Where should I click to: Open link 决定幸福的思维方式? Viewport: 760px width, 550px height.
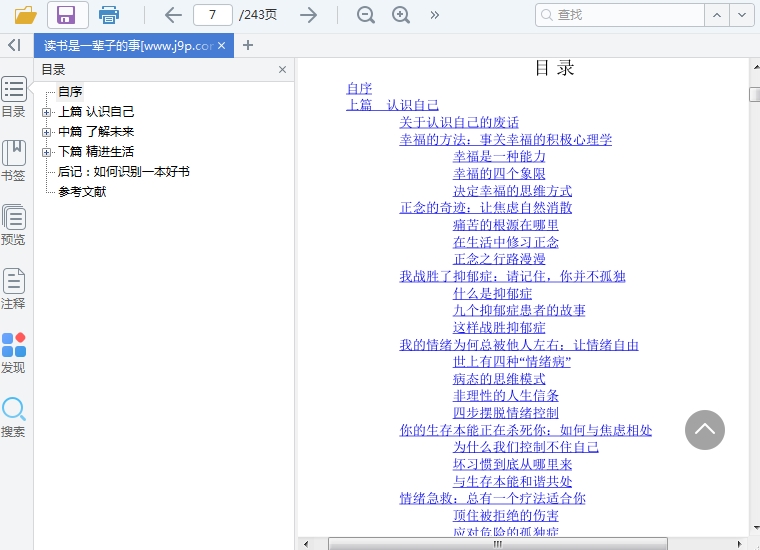point(512,190)
